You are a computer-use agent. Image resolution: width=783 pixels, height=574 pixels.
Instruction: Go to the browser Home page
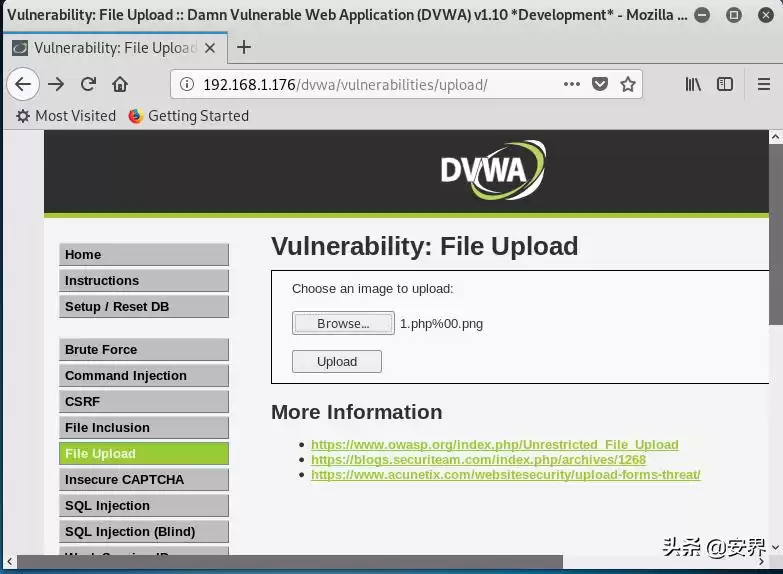(120, 85)
